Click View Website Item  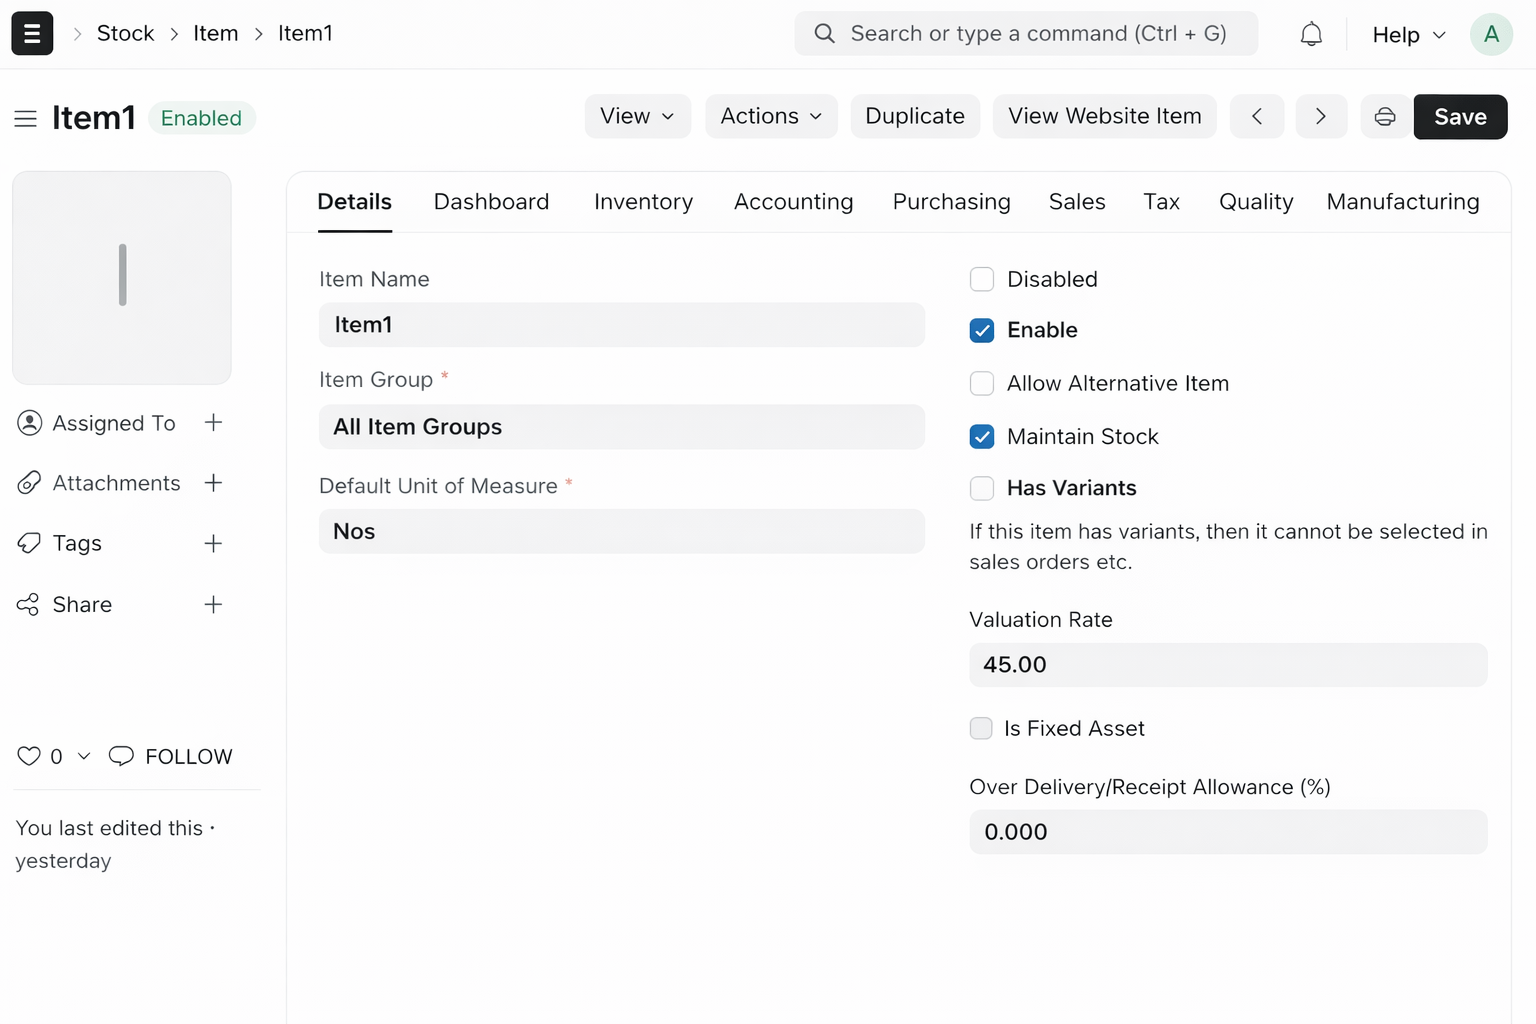[1105, 117]
